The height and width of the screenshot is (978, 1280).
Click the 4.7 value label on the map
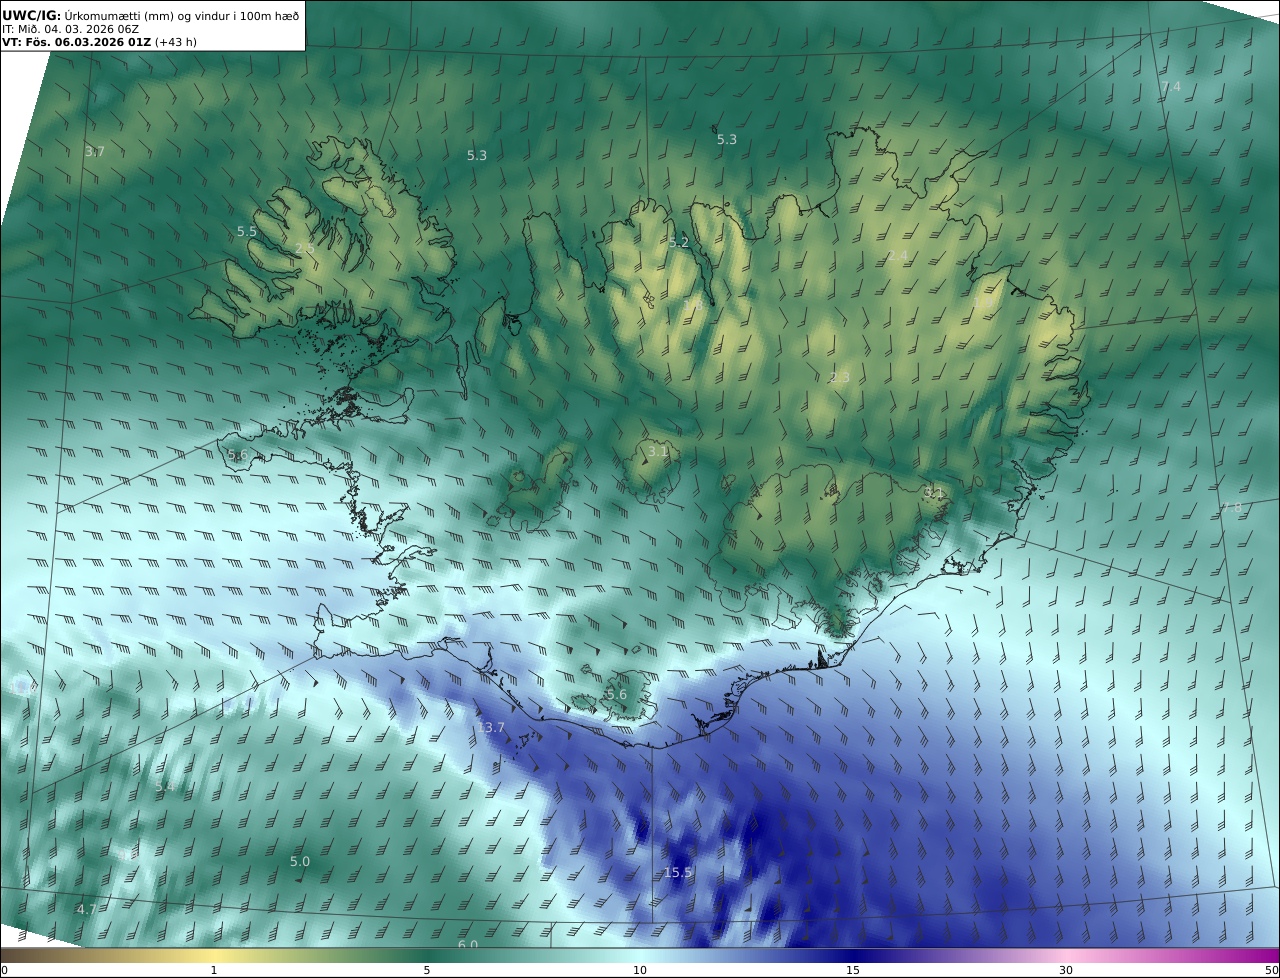[87, 910]
